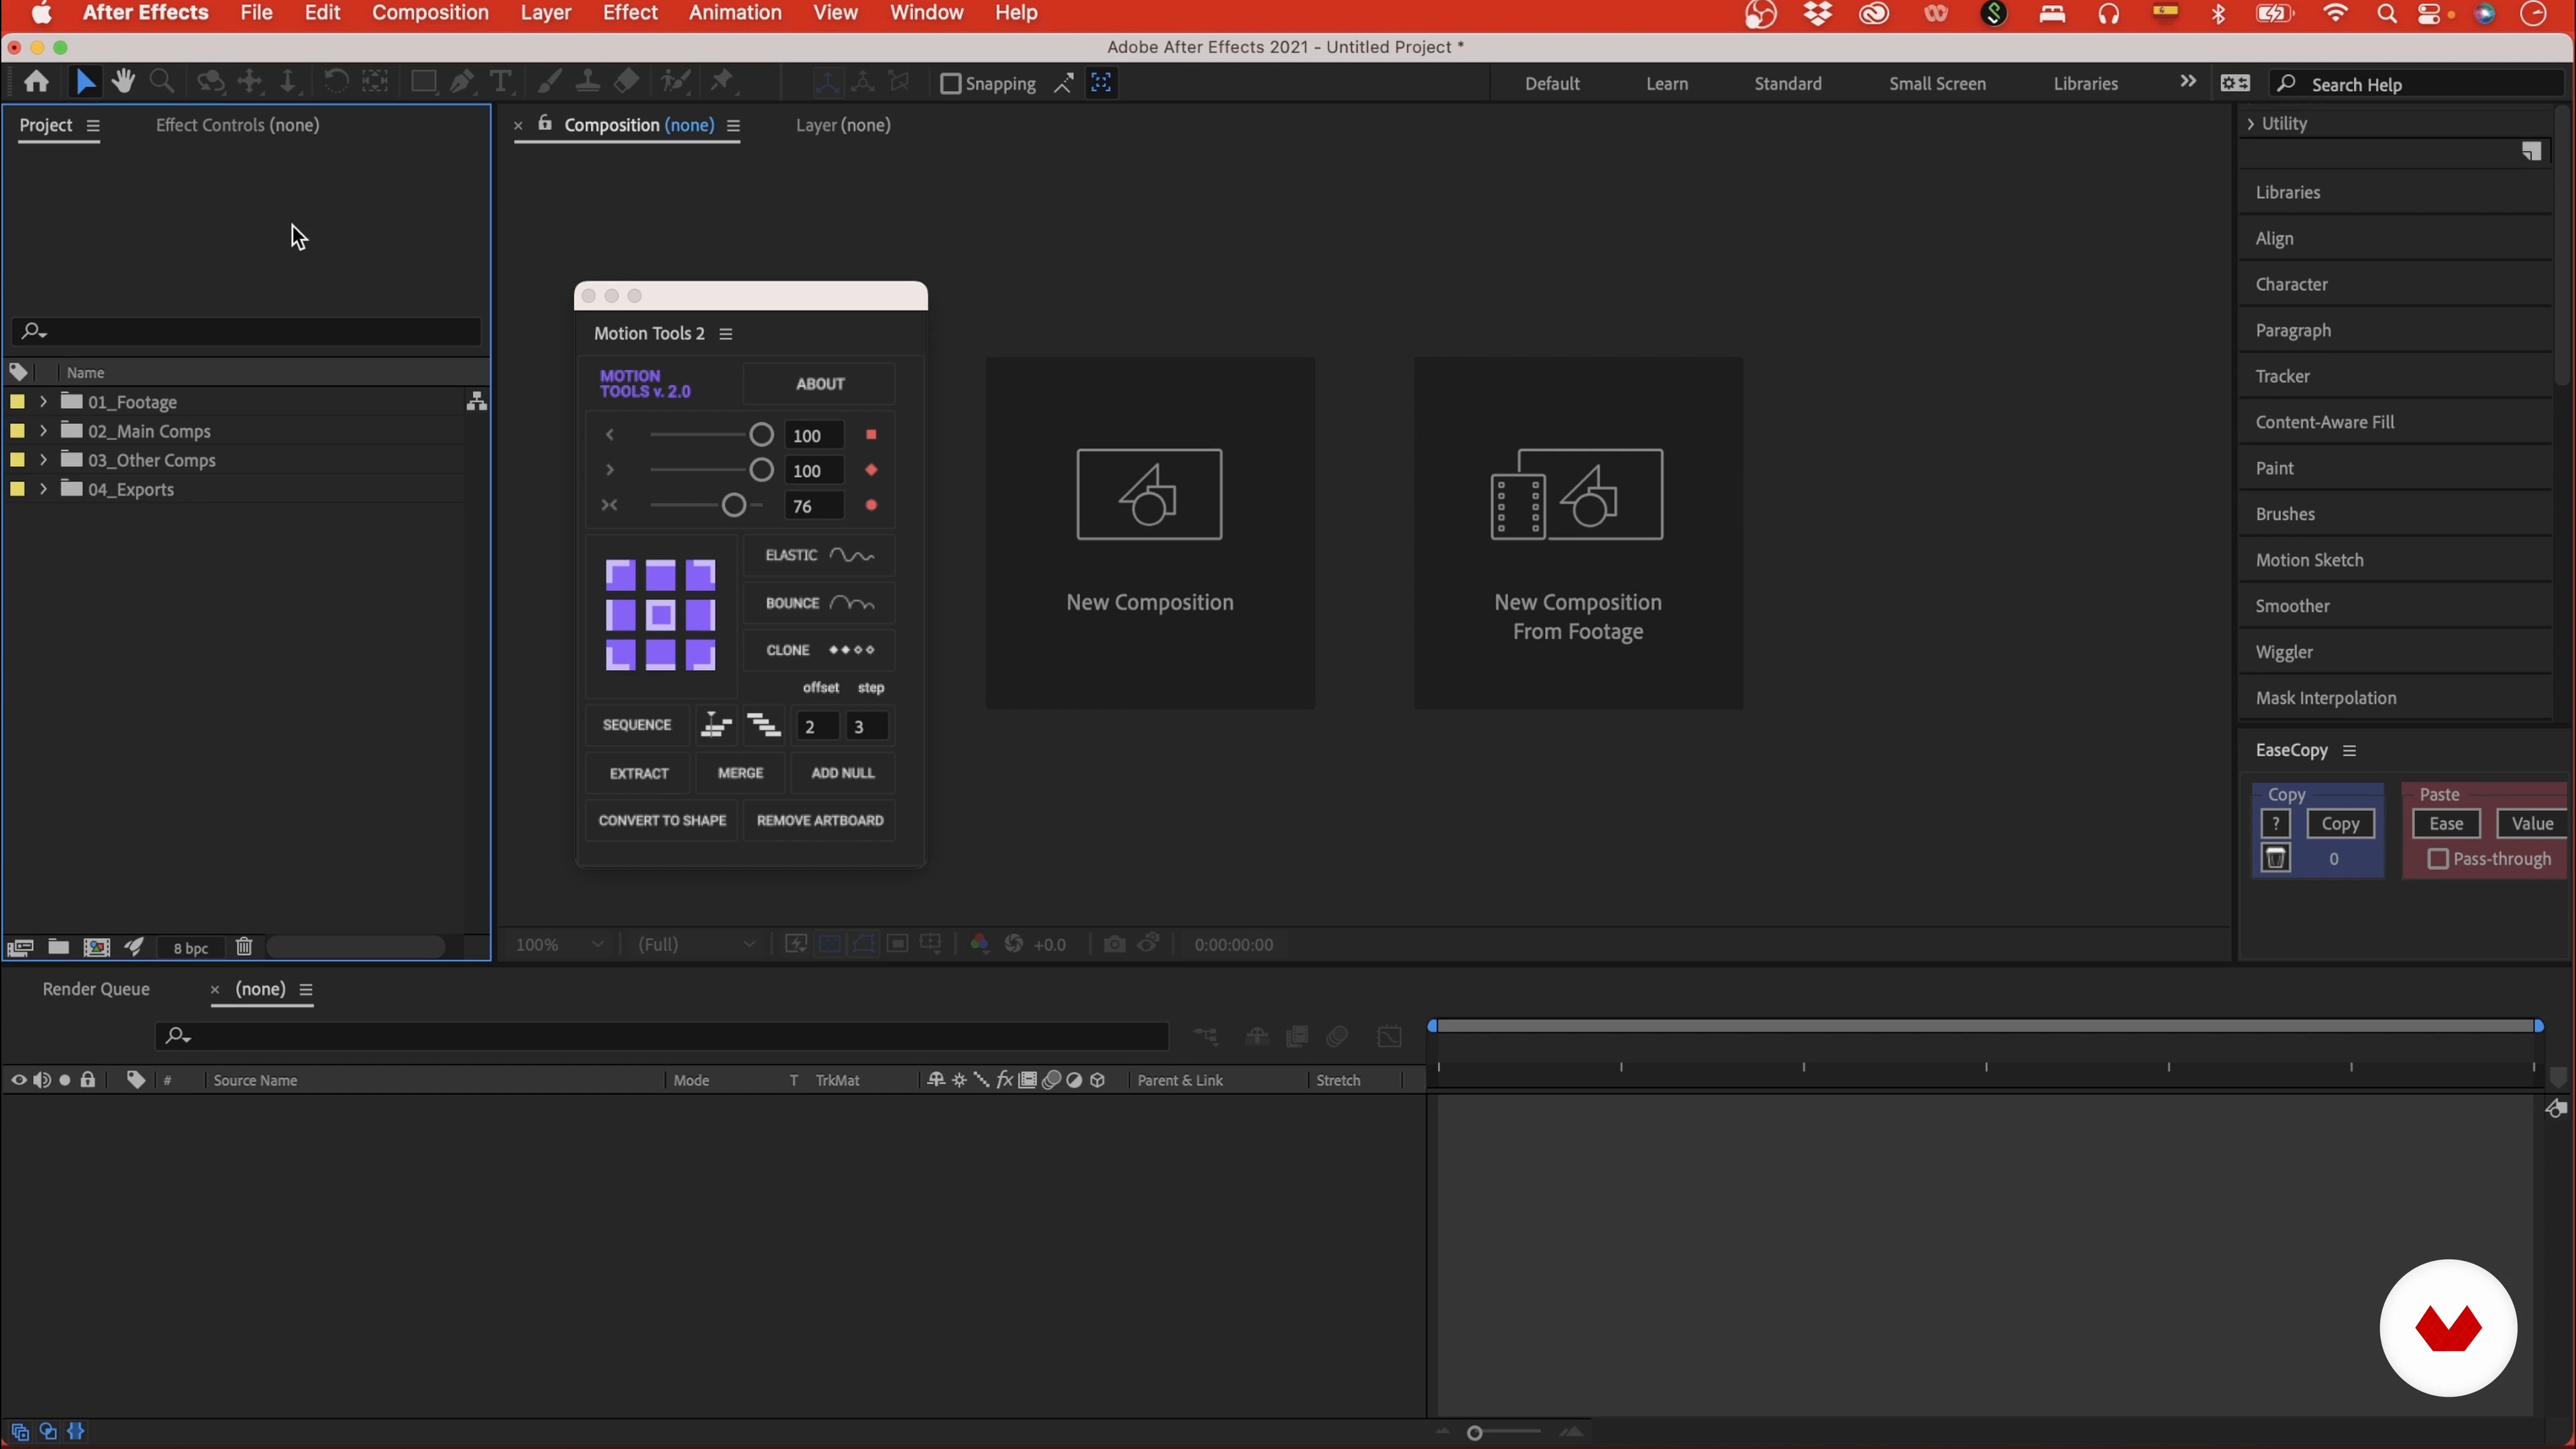Toggle the video eye column switch
2576x1449 pixels.
19,1080
